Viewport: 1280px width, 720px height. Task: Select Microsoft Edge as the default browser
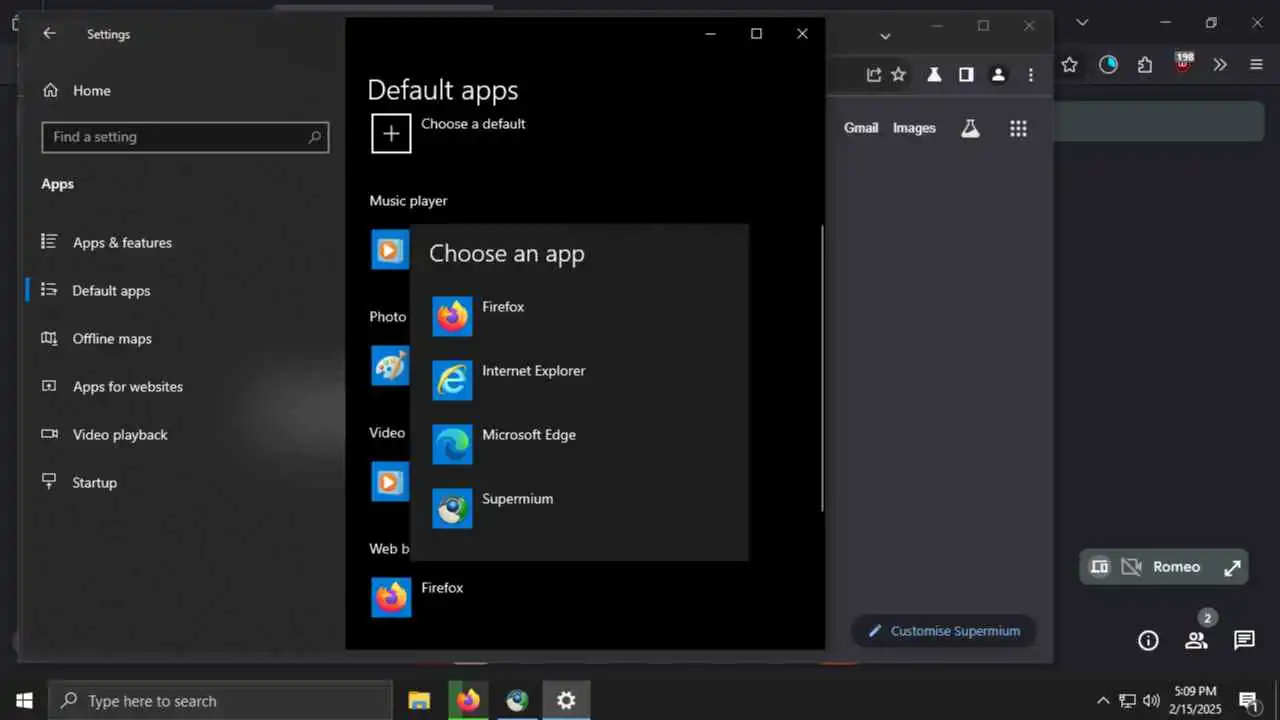[579, 444]
